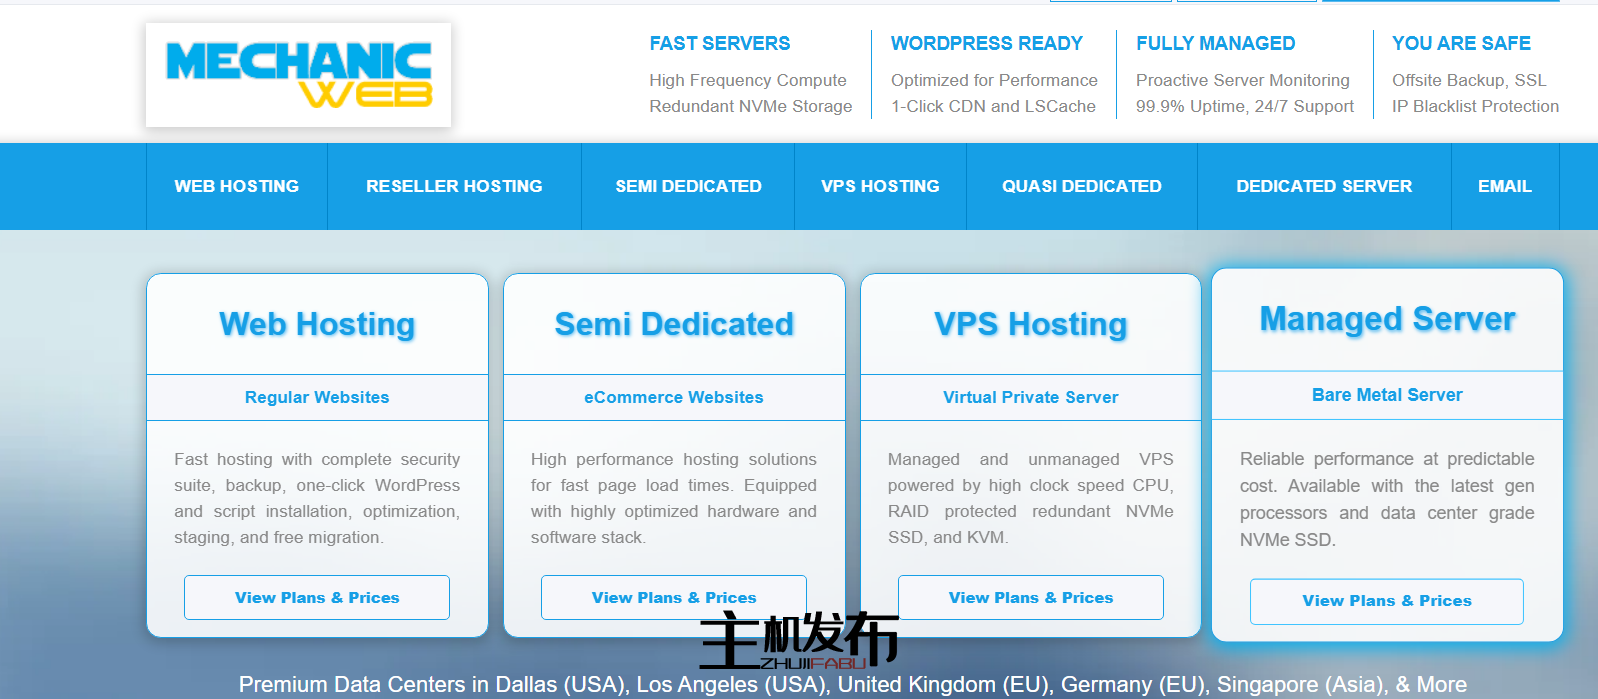
Task: View Plans & Prices for Semi Dedicated
Action: [x=673, y=597]
